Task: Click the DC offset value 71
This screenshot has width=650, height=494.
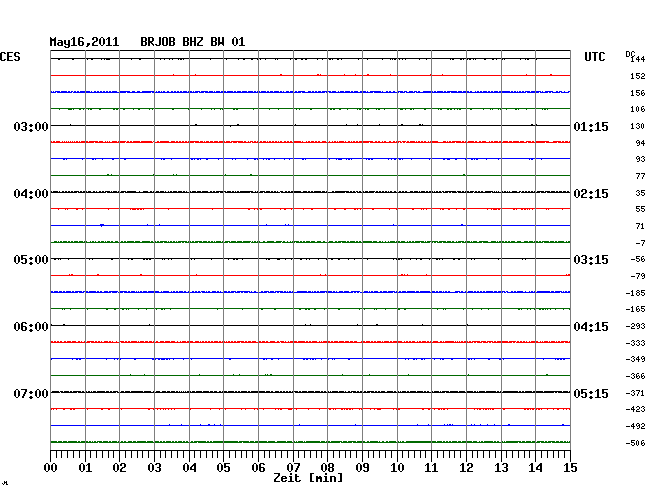Action: (640, 226)
